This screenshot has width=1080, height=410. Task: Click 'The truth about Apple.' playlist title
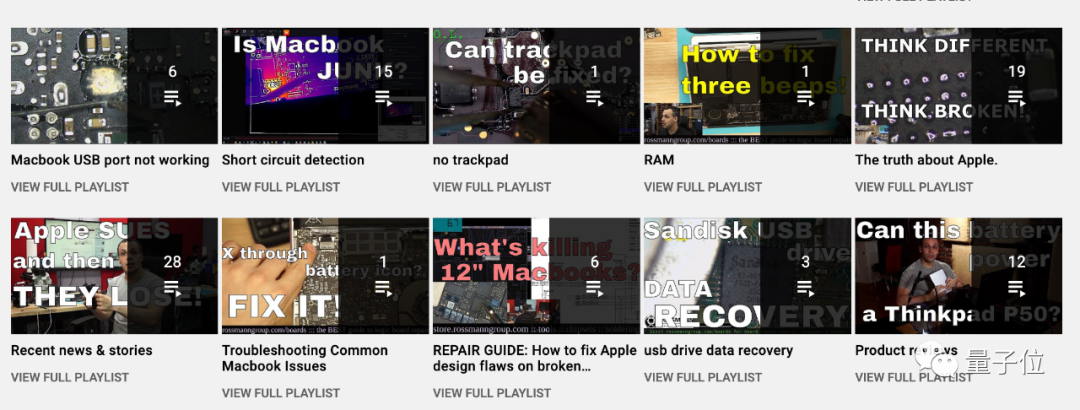click(x=926, y=160)
